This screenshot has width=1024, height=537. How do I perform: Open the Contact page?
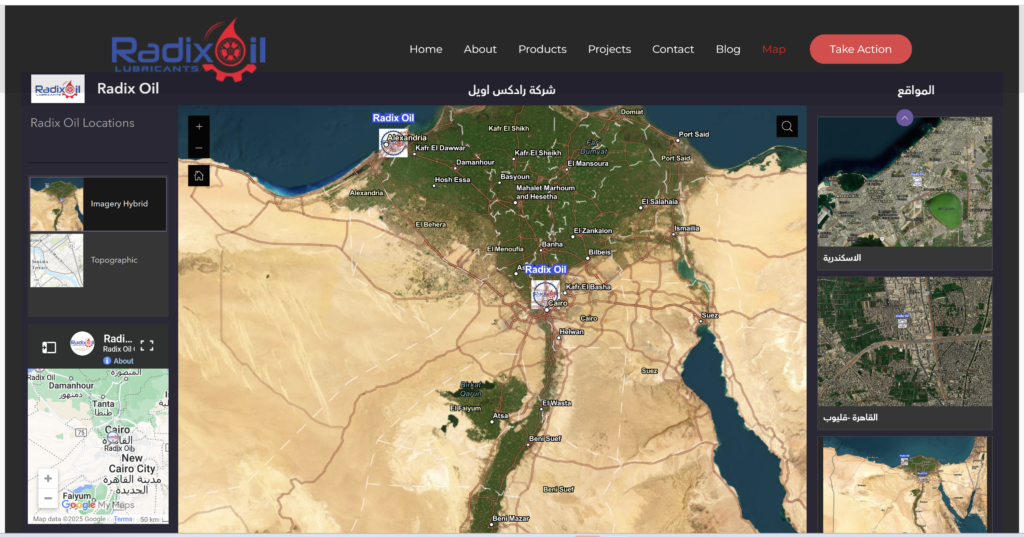click(673, 49)
